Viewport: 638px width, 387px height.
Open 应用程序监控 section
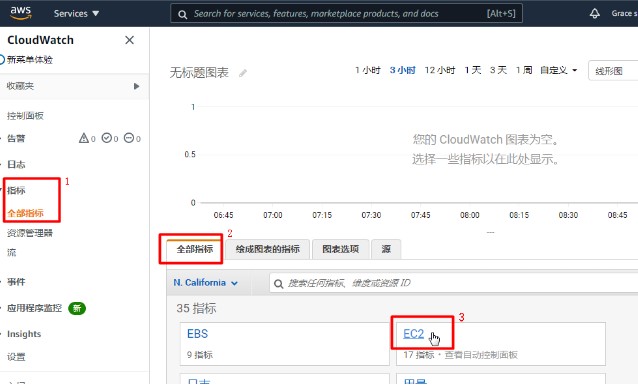pyautogui.click(x=35, y=308)
